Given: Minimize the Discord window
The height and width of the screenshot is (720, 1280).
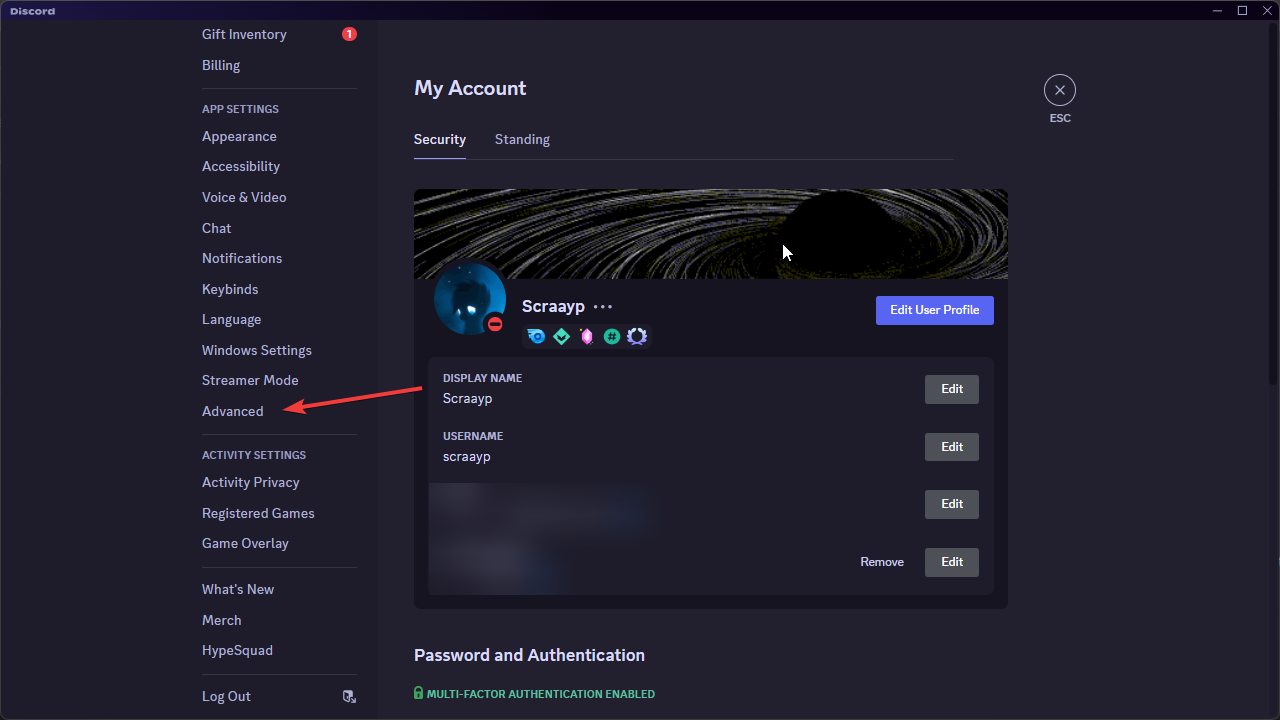Looking at the screenshot, I should click(x=1217, y=10).
